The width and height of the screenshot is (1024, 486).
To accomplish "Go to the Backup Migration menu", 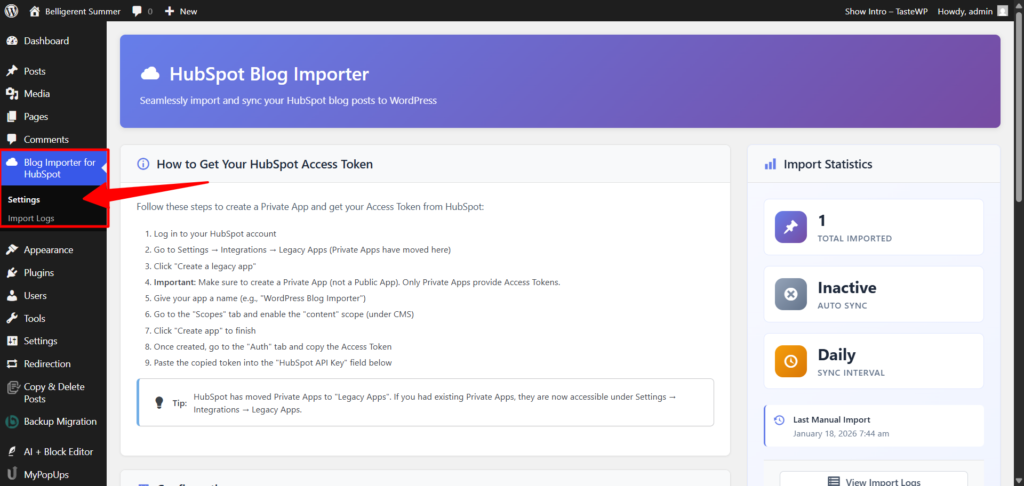I will [x=60, y=421].
